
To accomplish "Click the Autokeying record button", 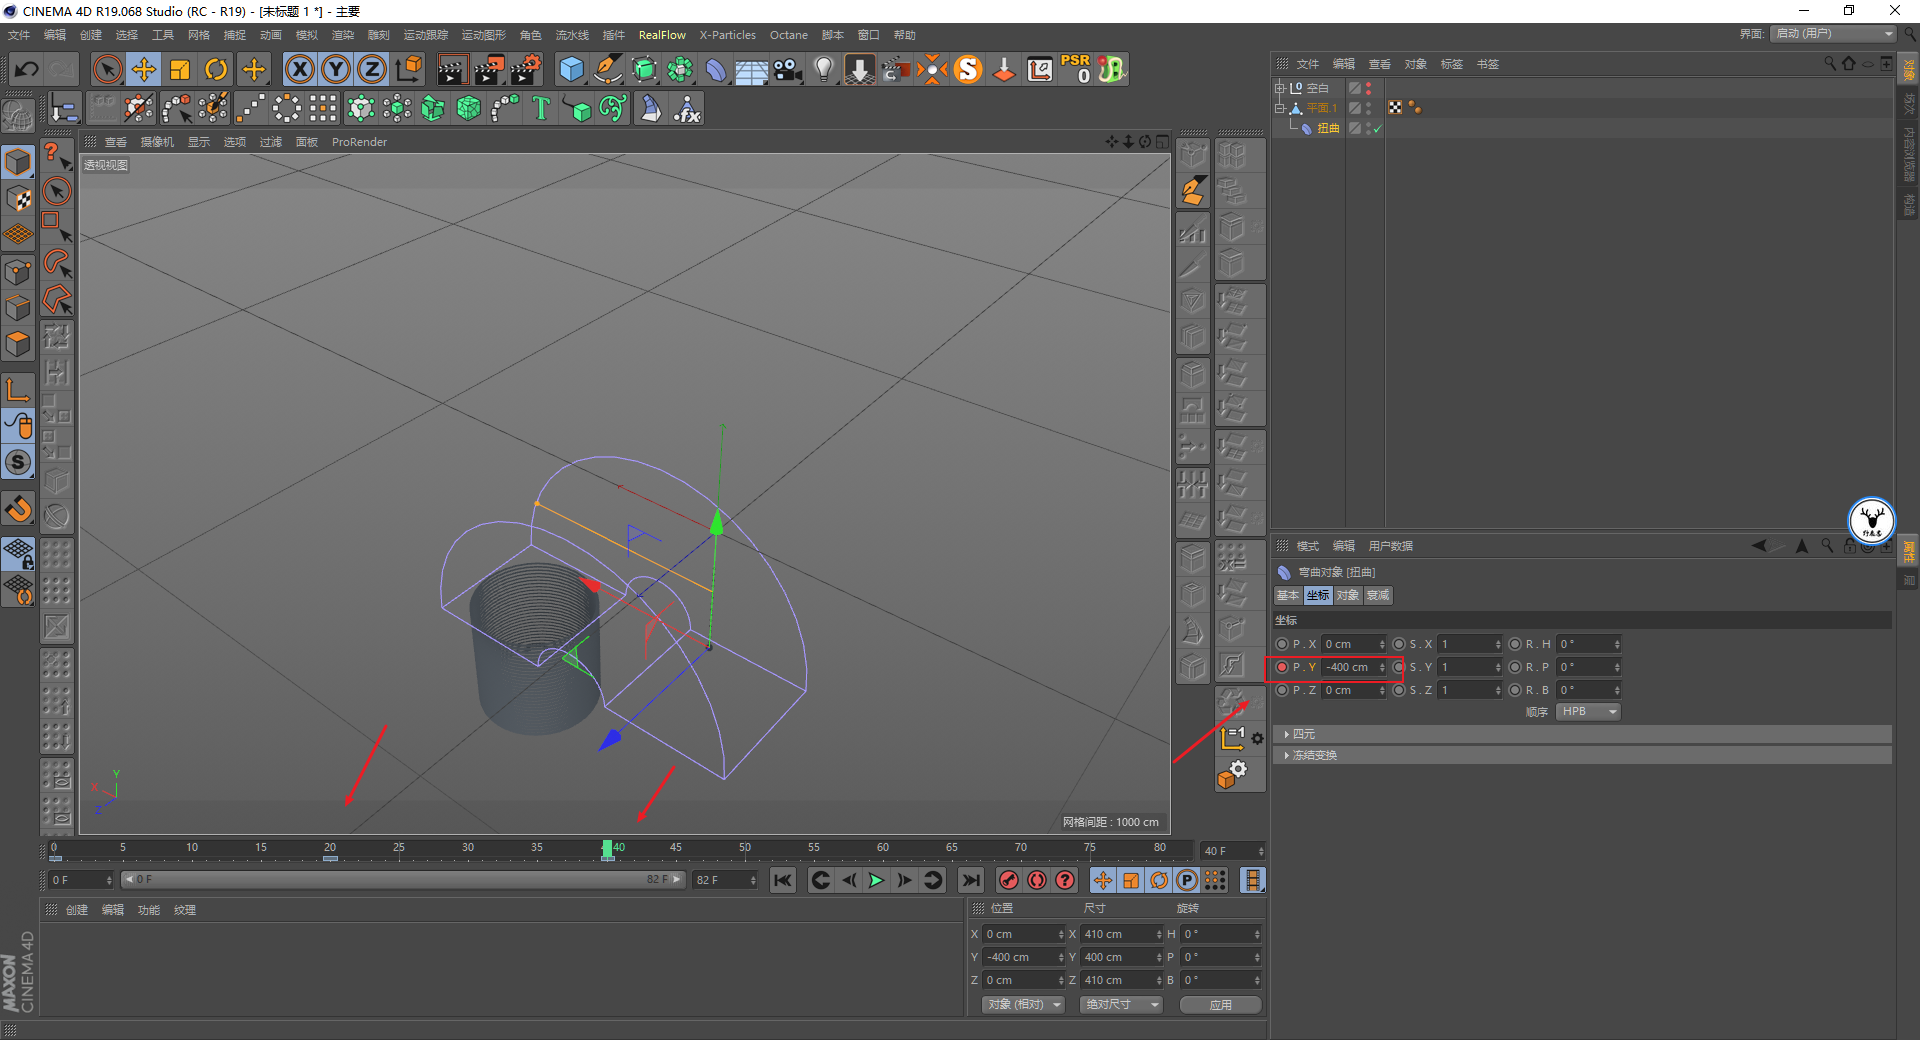I will point(1037,880).
